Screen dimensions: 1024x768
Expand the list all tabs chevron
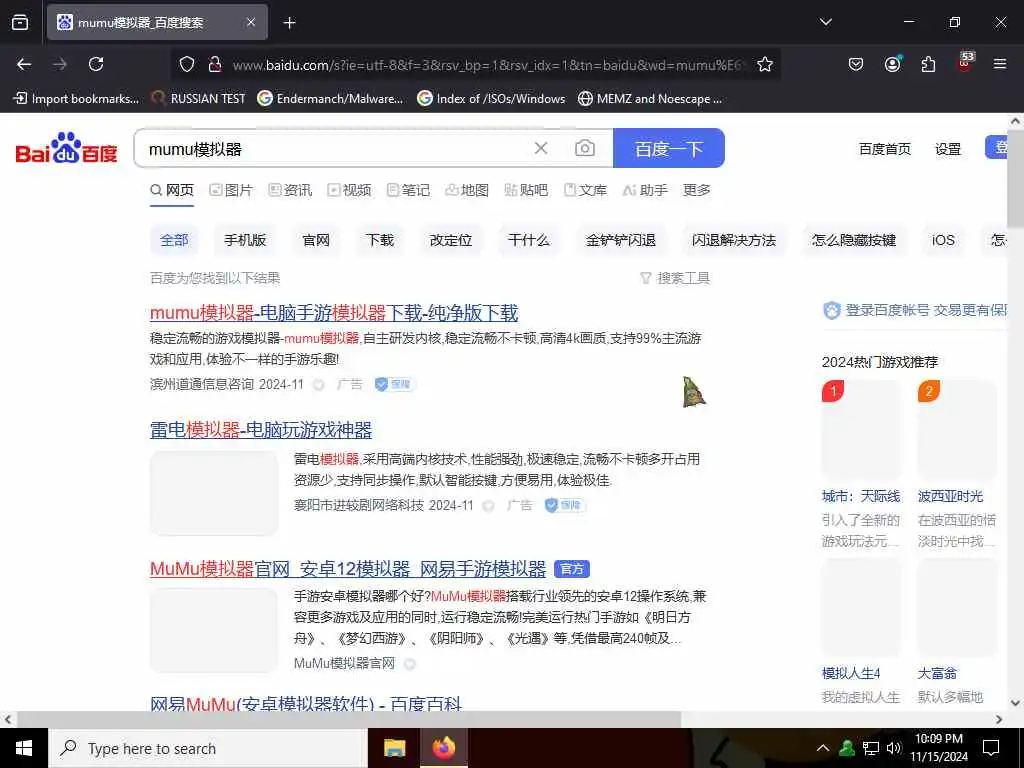point(825,22)
